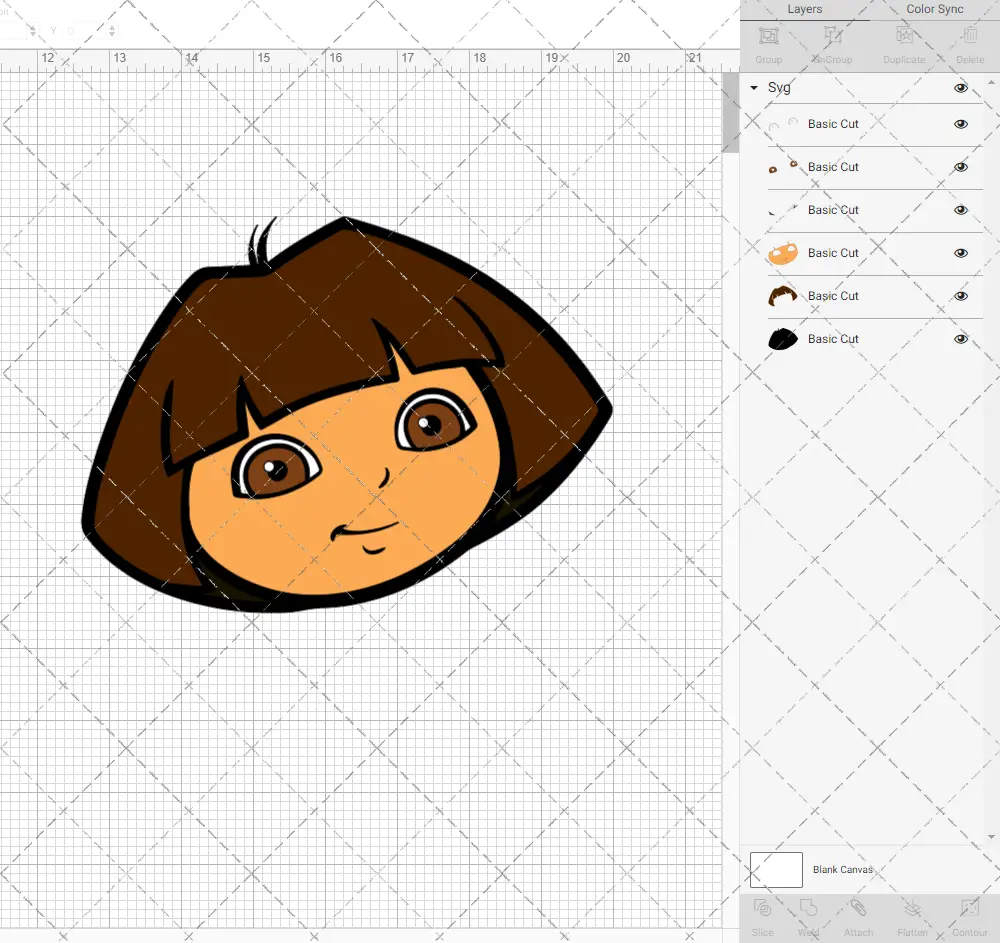Viewport: 1000px width, 943px height.
Task: Click the UnGroup icon
Action: pos(832,37)
